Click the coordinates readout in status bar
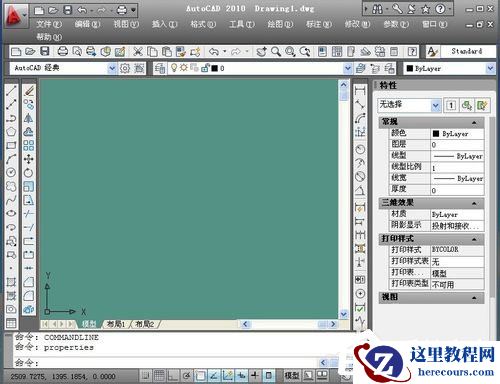The width and height of the screenshot is (500, 384). coord(63,376)
